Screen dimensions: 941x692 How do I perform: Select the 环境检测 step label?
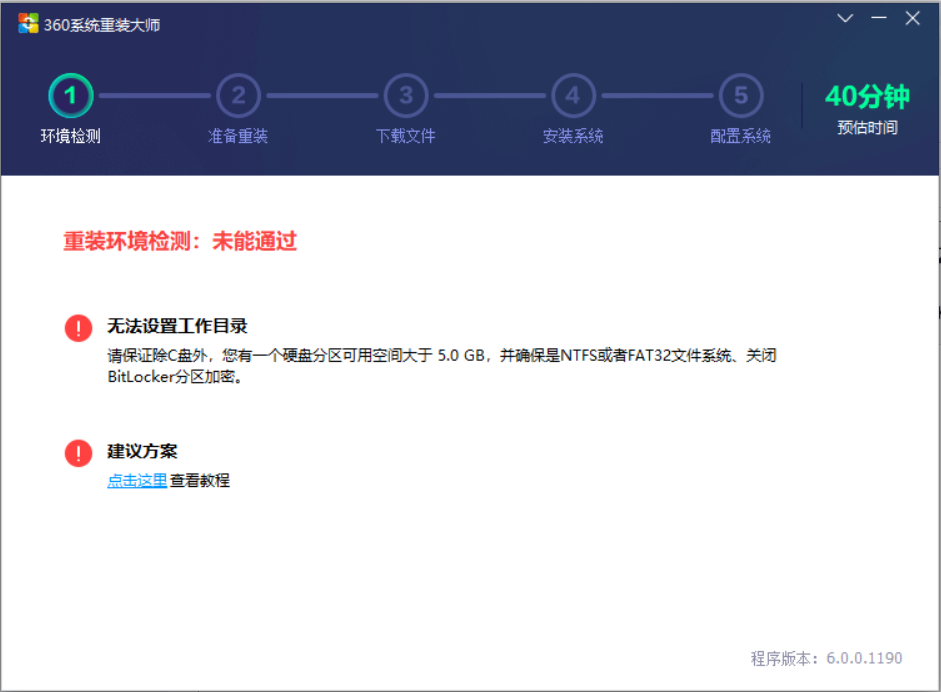[x=71, y=136]
